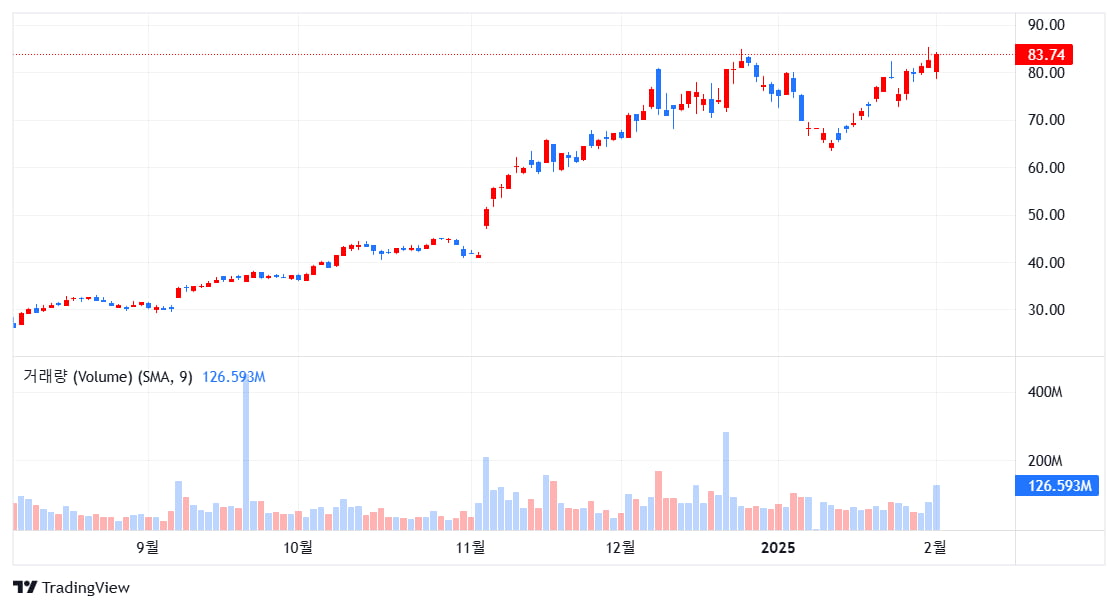Click the blue 126.593M volume axis label
1118x609 pixels.
[x=1057, y=486]
